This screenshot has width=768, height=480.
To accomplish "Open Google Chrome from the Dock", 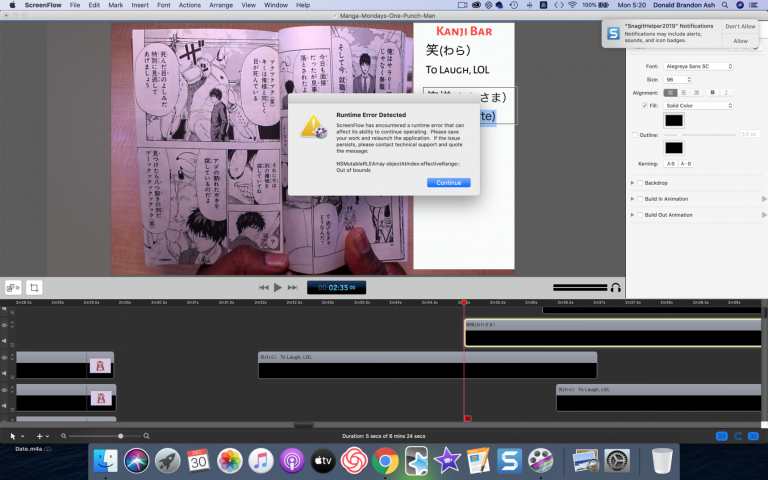I will tap(385, 460).
